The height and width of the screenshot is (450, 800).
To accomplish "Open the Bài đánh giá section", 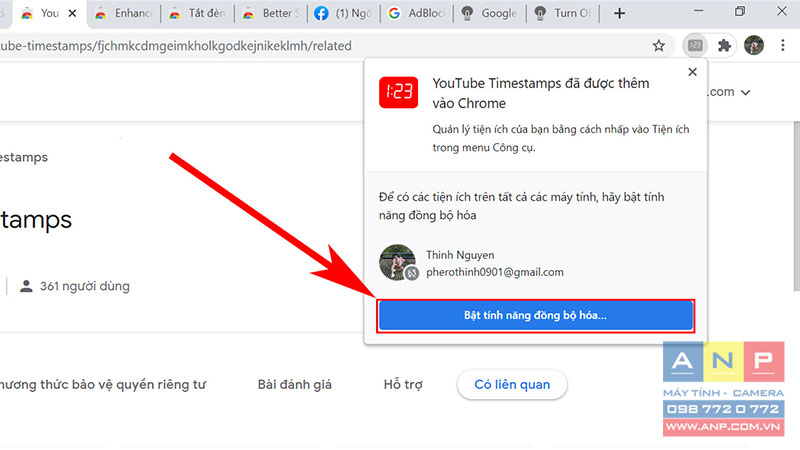I will coord(294,385).
